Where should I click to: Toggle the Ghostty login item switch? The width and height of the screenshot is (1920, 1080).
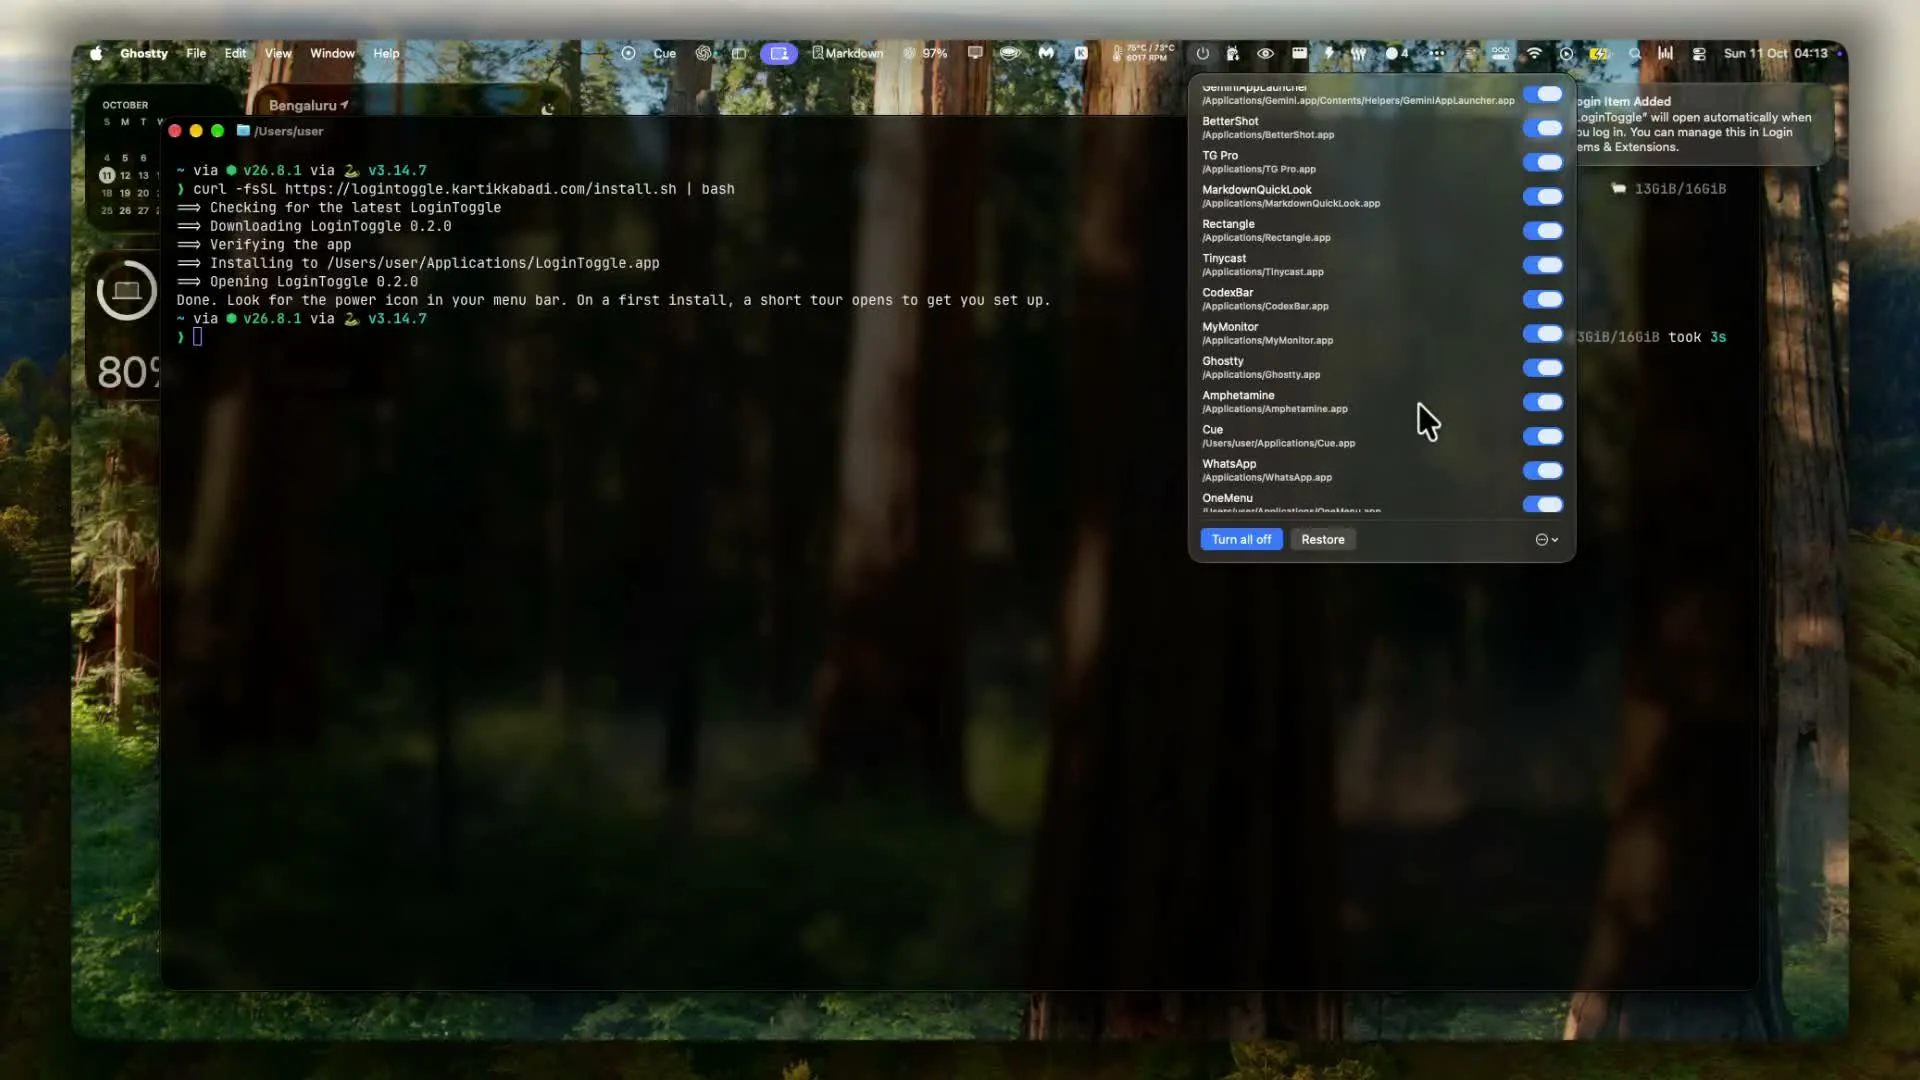(x=1543, y=368)
